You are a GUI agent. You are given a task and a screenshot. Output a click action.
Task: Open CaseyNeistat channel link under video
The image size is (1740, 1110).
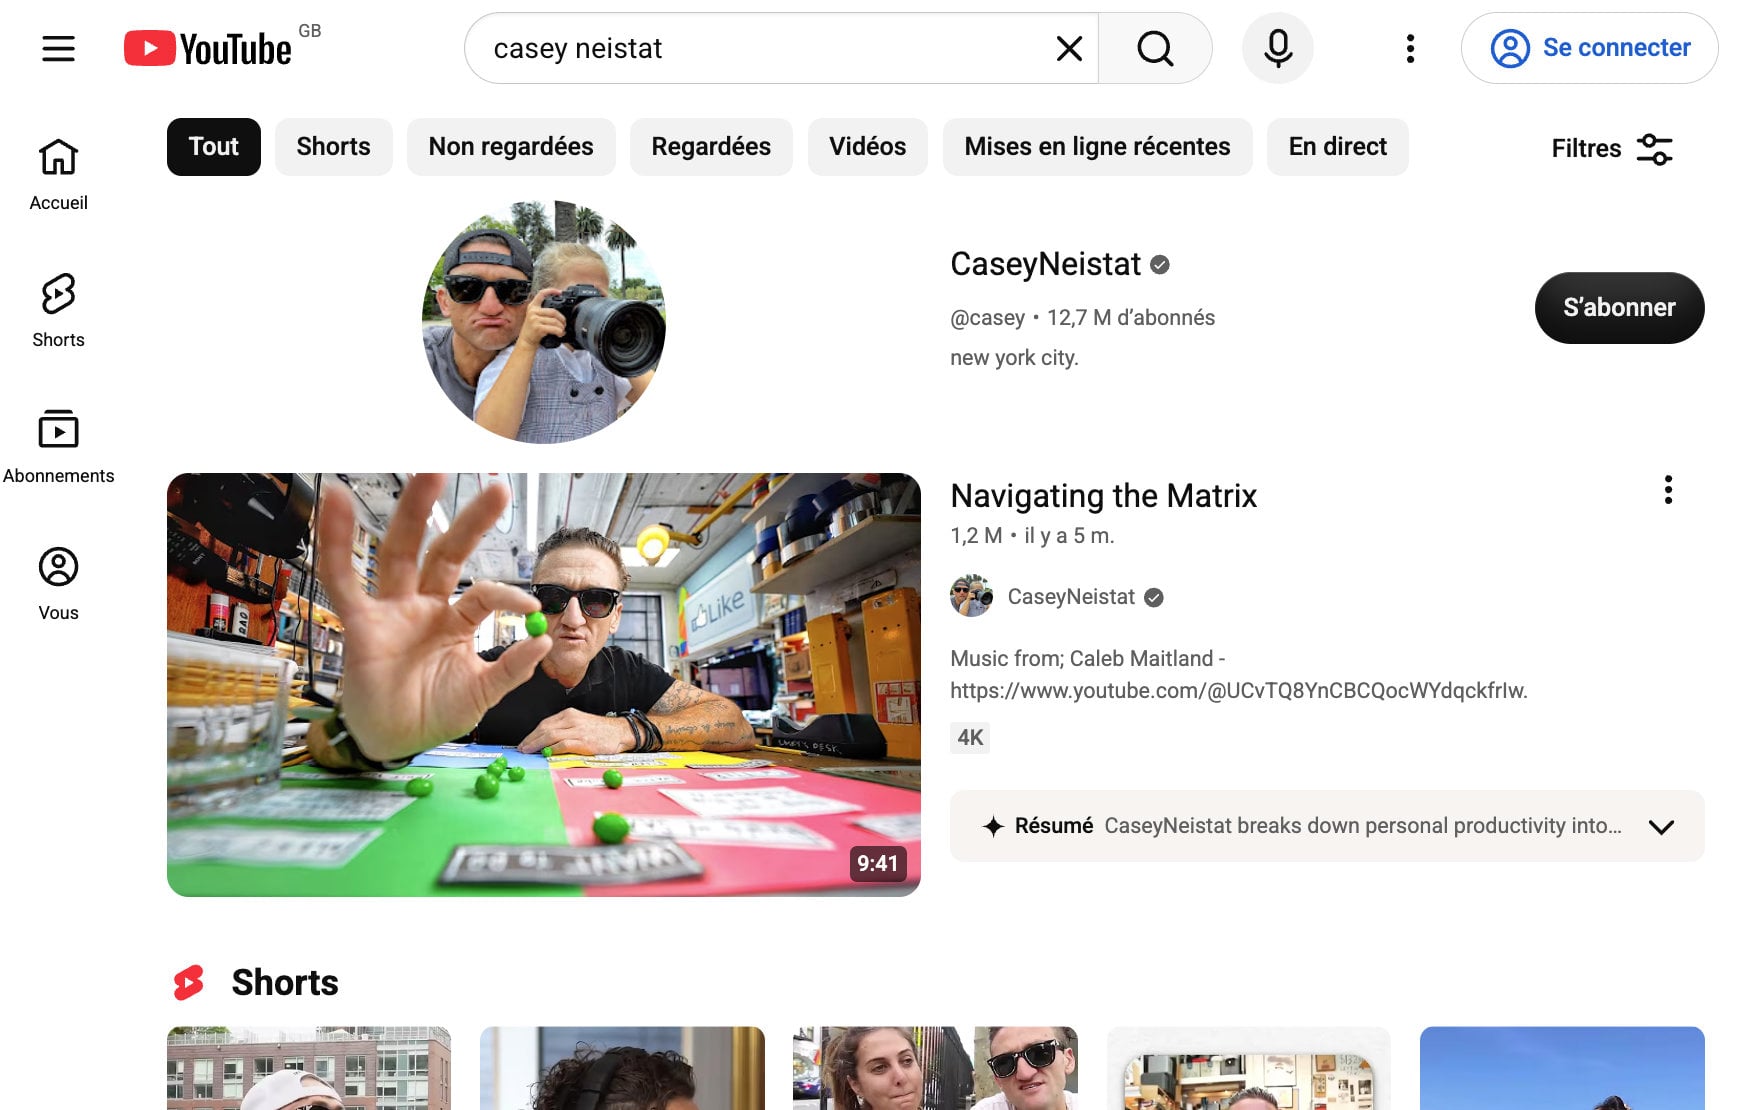pos(1071,597)
